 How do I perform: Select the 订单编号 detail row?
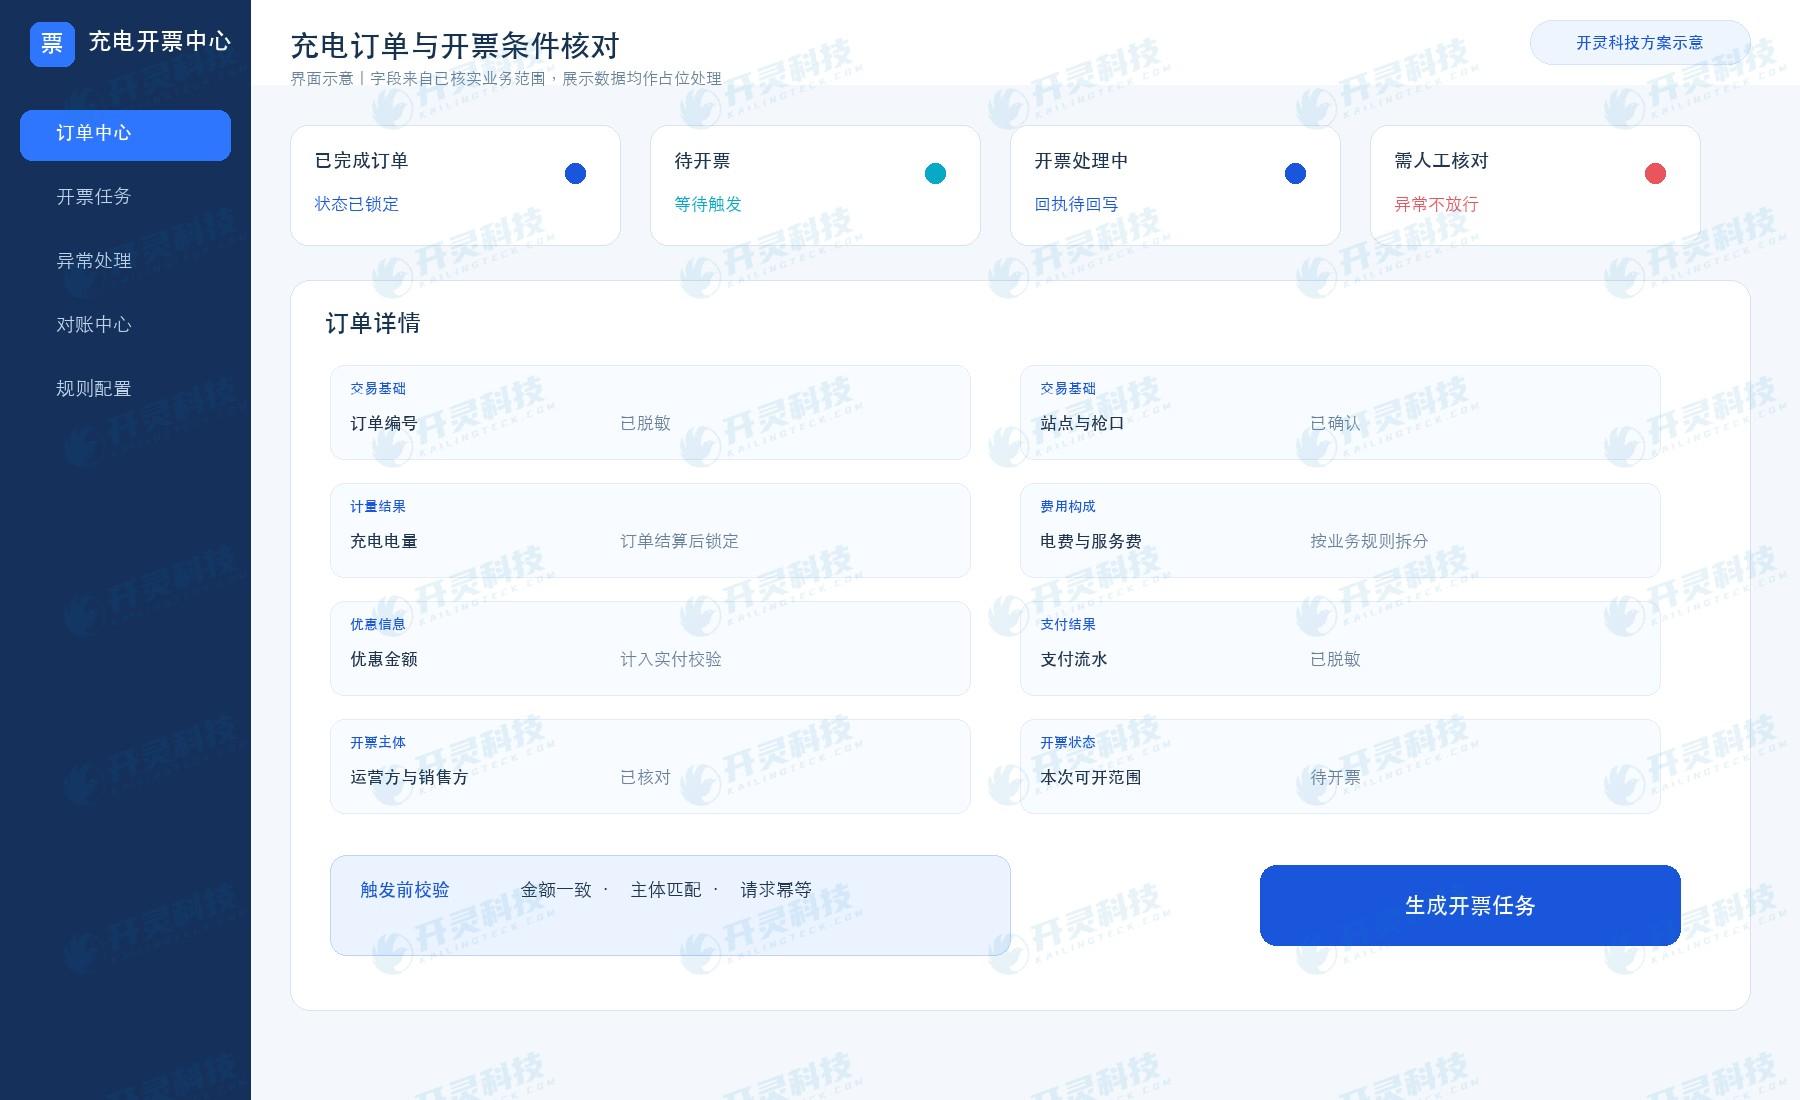[x=650, y=412]
